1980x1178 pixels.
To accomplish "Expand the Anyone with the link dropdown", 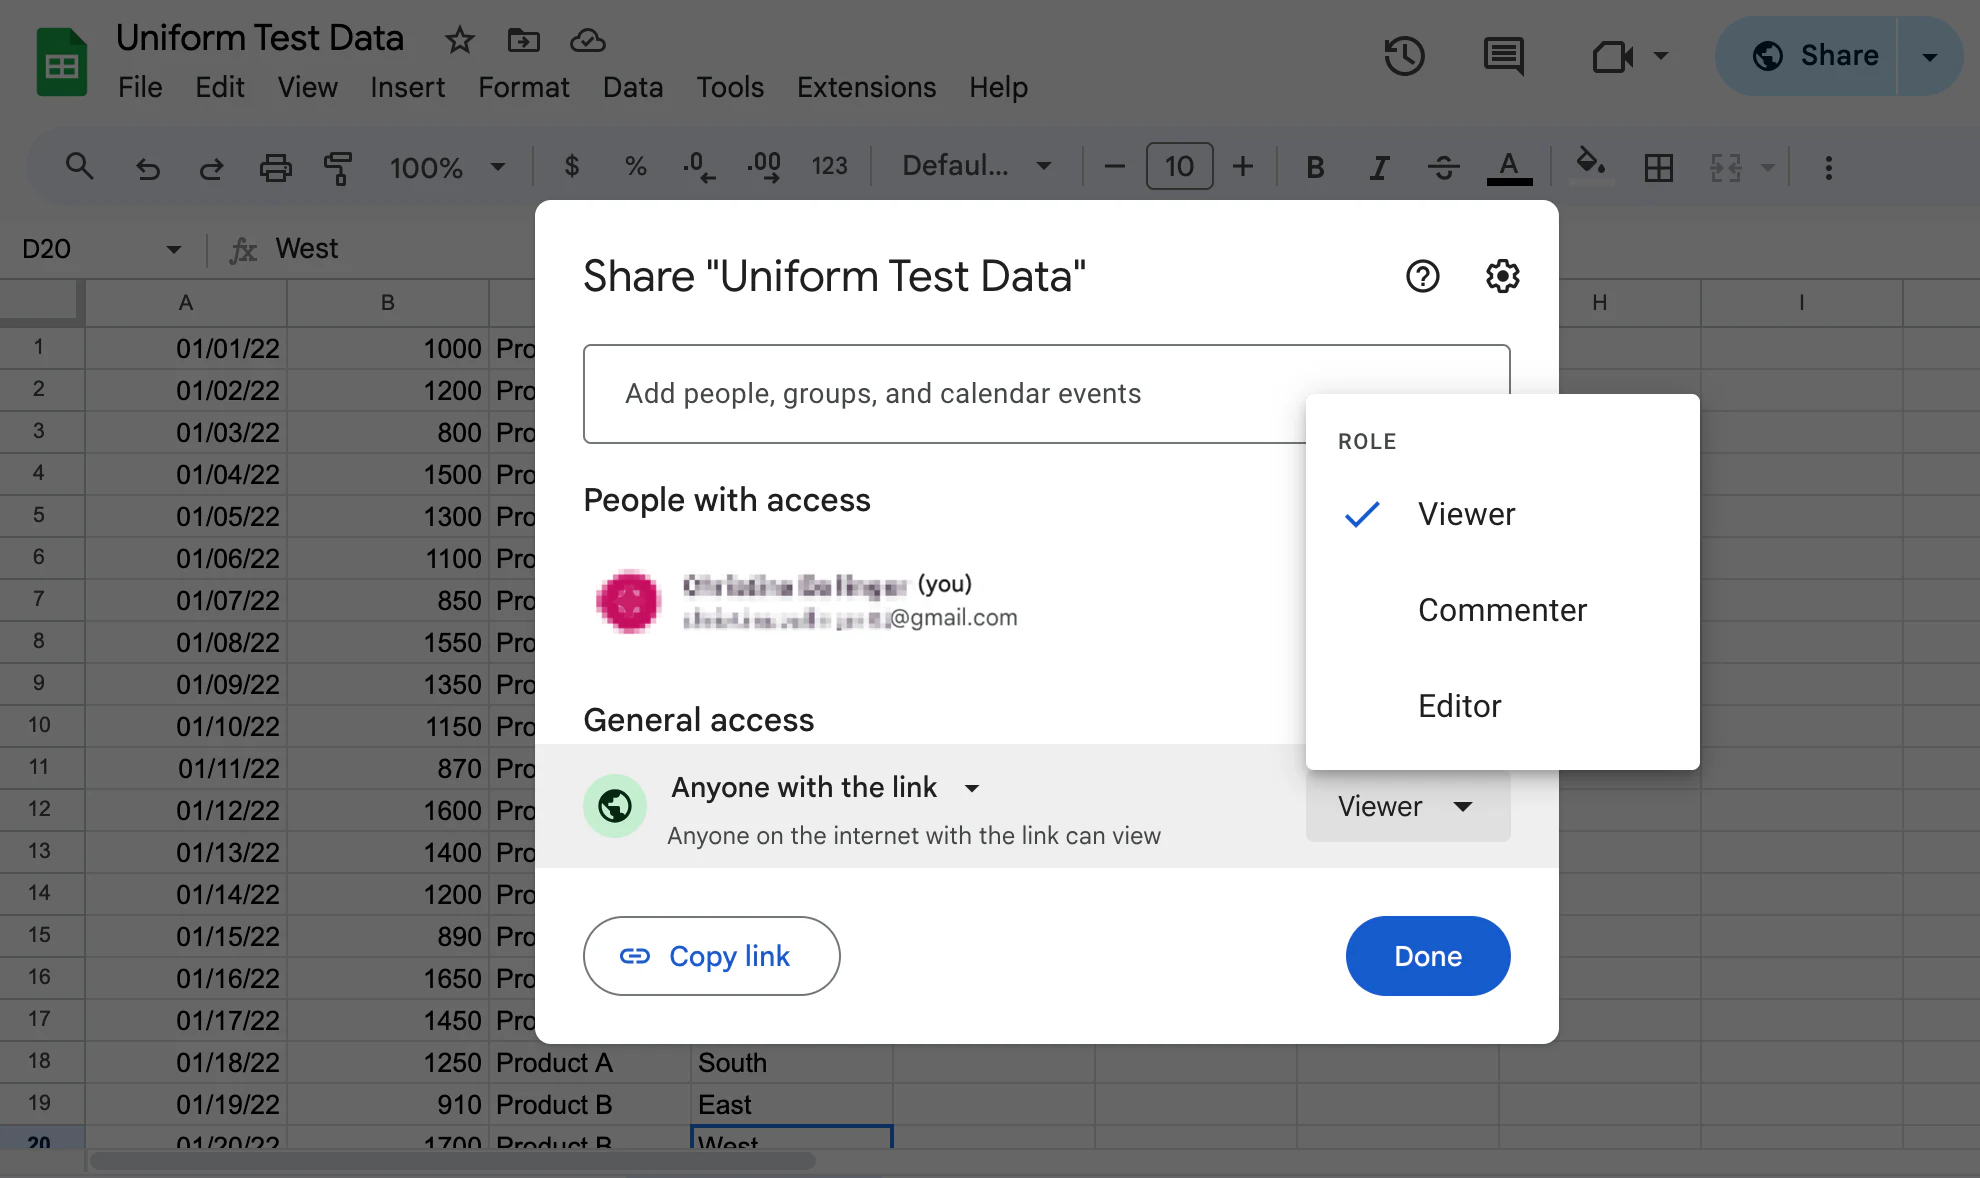I will point(826,788).
